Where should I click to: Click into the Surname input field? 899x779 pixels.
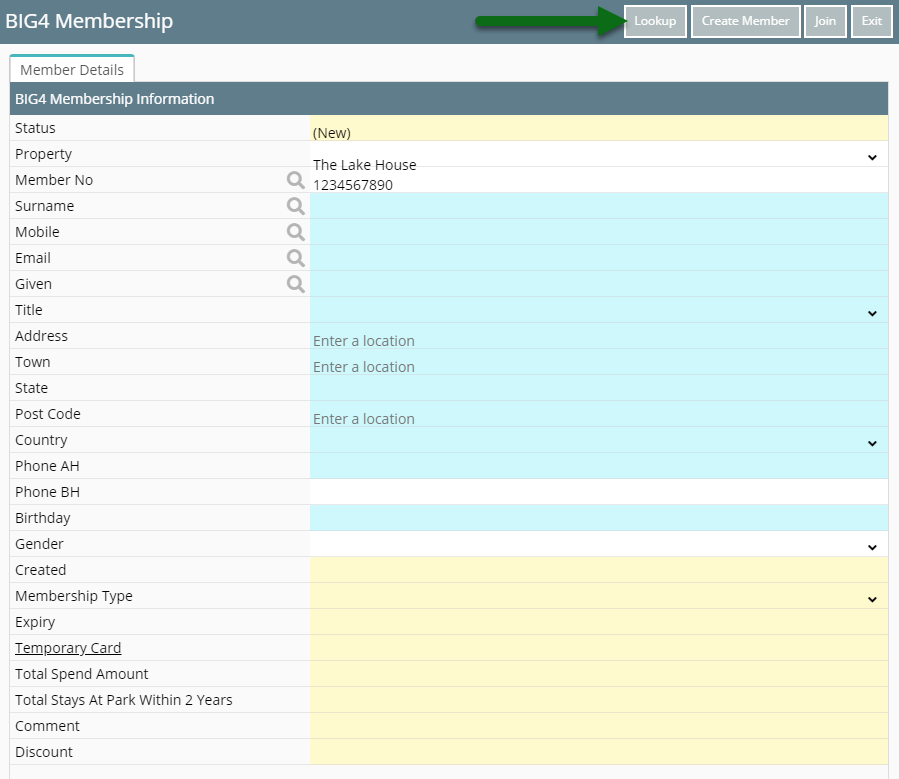(599, 206)
